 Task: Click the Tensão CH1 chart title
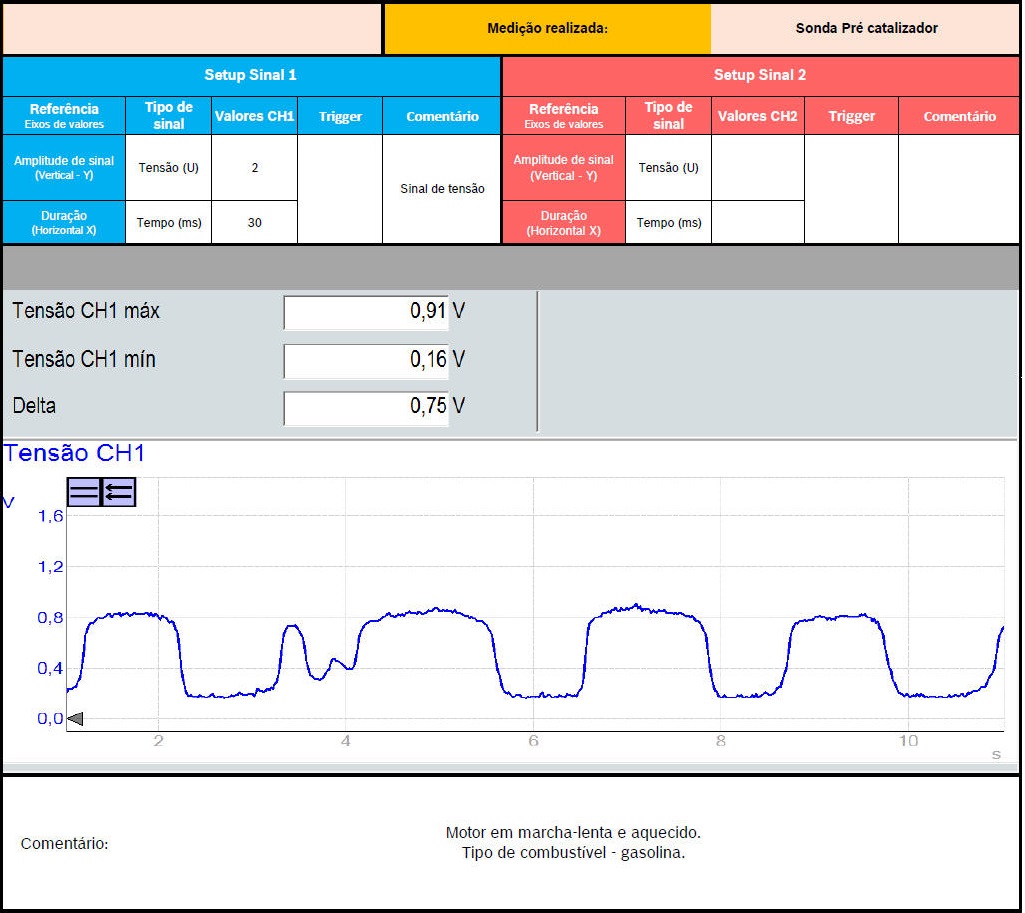(75, 453)
